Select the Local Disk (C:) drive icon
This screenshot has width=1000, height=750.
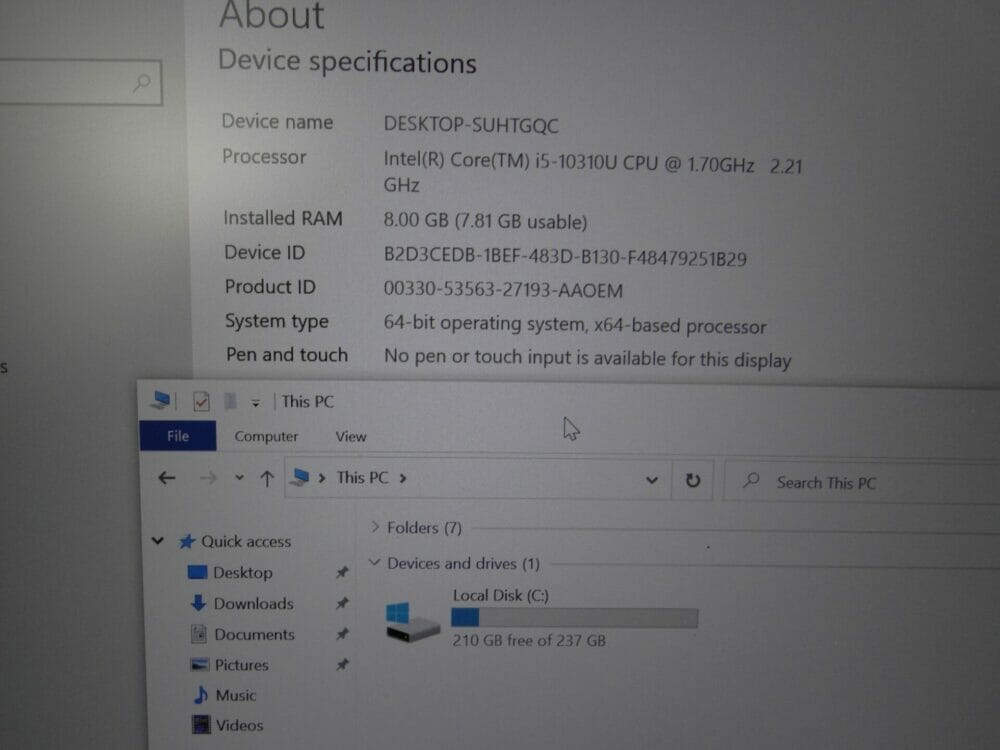[411, 622]
